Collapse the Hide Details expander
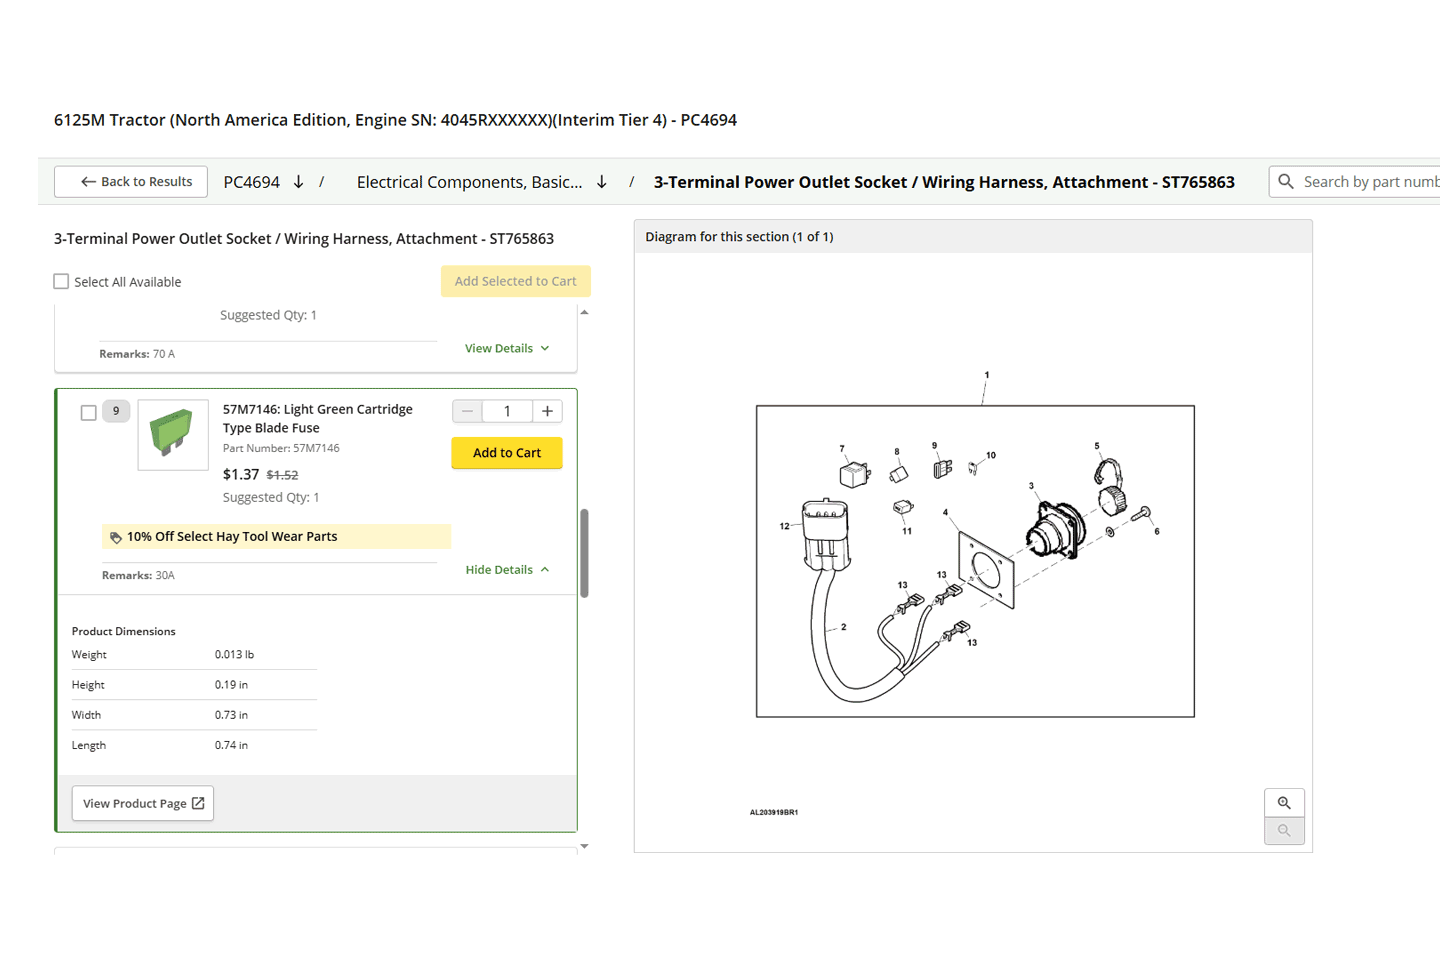The height and width of the screenshot is (960, 1440). click(507, 570)
